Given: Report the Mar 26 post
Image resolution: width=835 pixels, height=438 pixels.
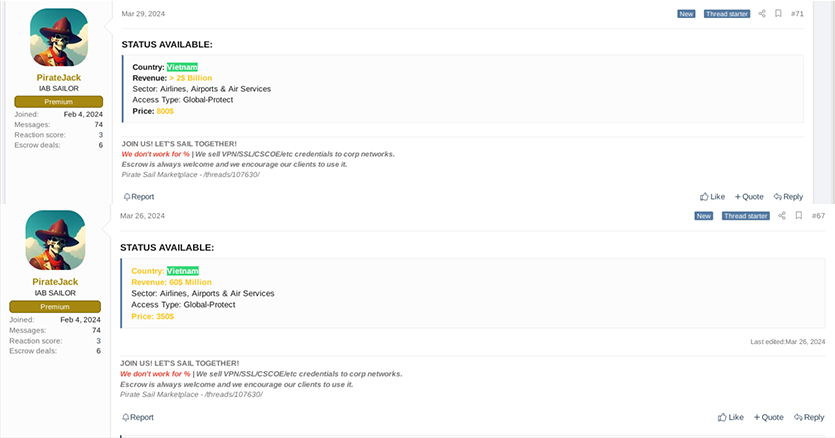Looking at the screenshot, I should pos(137,417).
